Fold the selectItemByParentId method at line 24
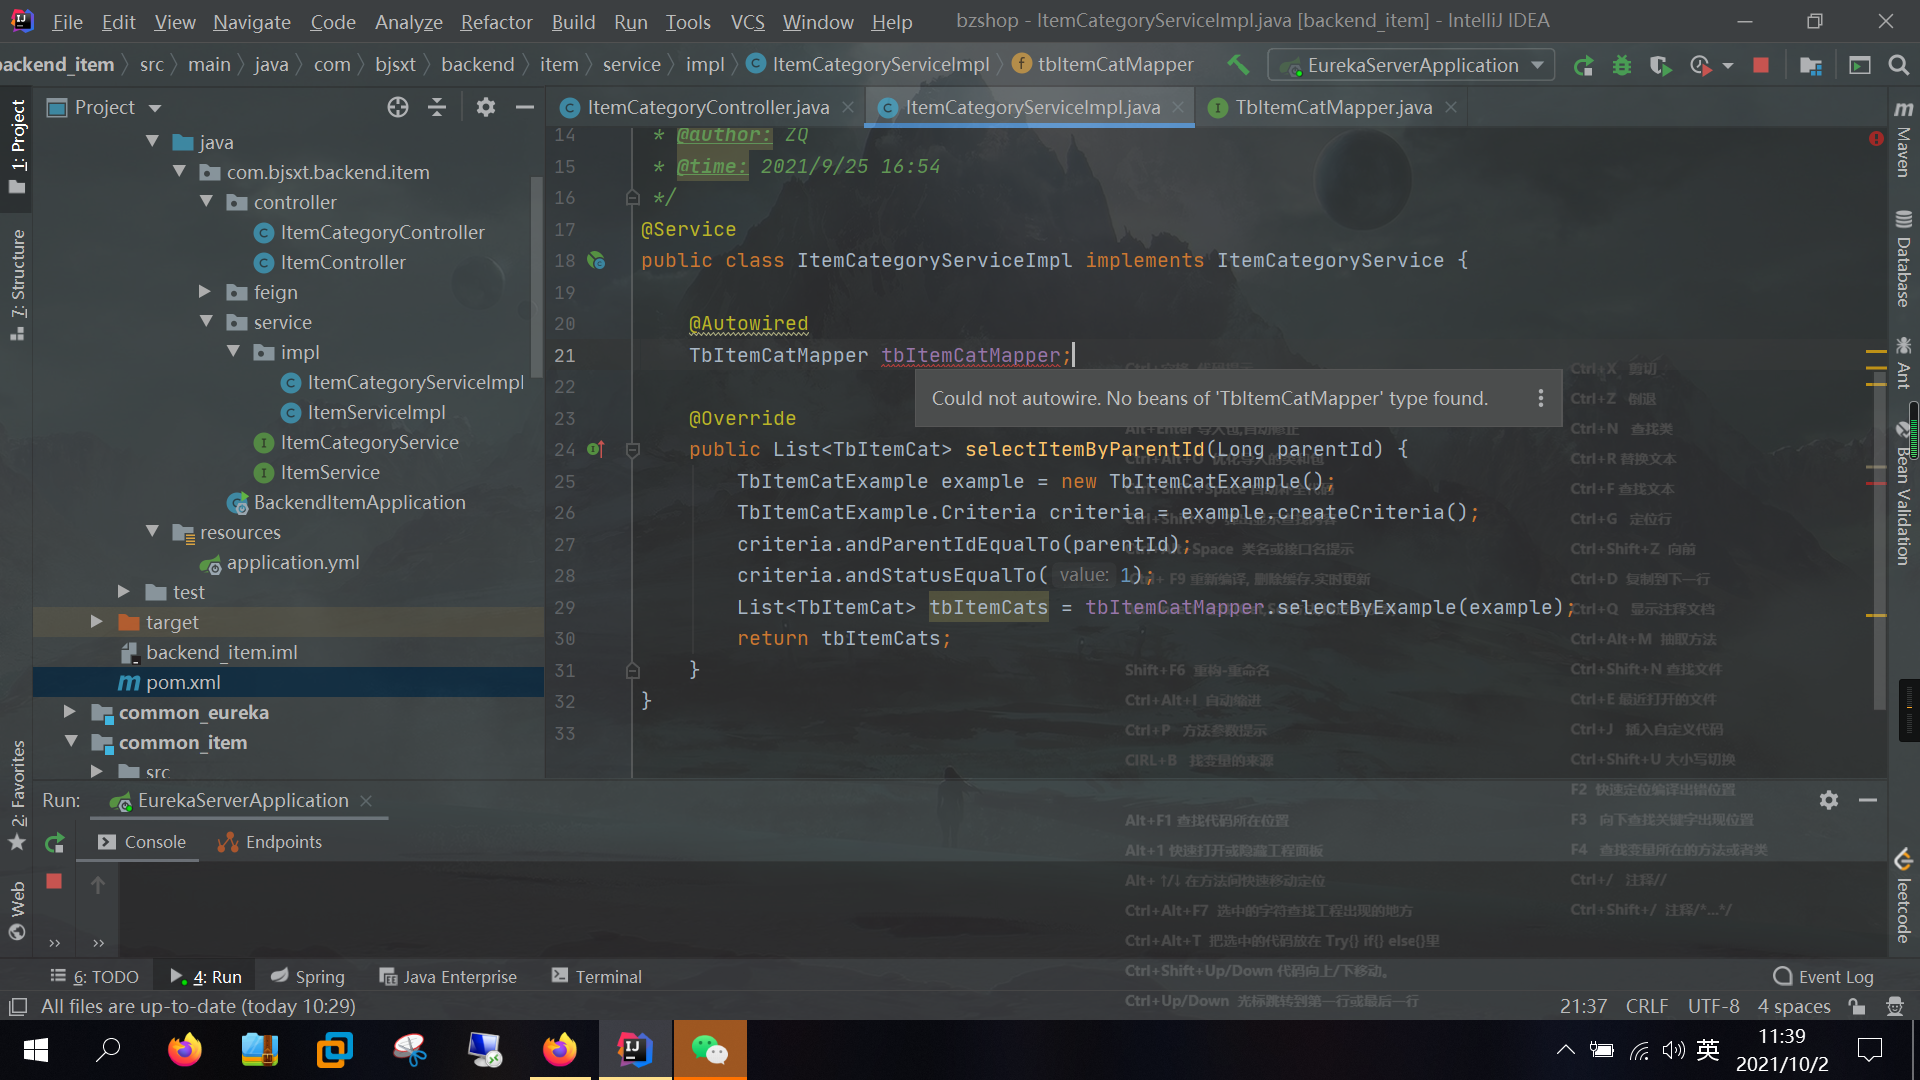The width and height of the screenshot is (1920, 1080). click(632, 450)
